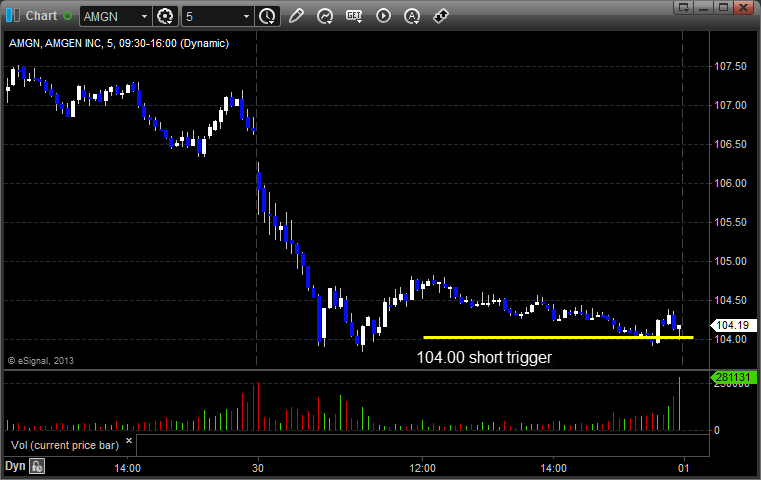Image resolution: width=761 pixels, height=480 pixels.
Task: Click the '104.00 short trigger' text annotation
Action: (484, 358)
